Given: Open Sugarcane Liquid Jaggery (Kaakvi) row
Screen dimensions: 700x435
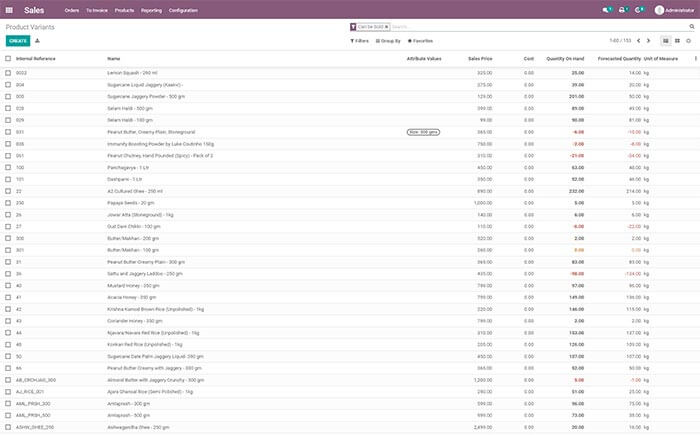Looking at the screenshot, I should [350, 85].
